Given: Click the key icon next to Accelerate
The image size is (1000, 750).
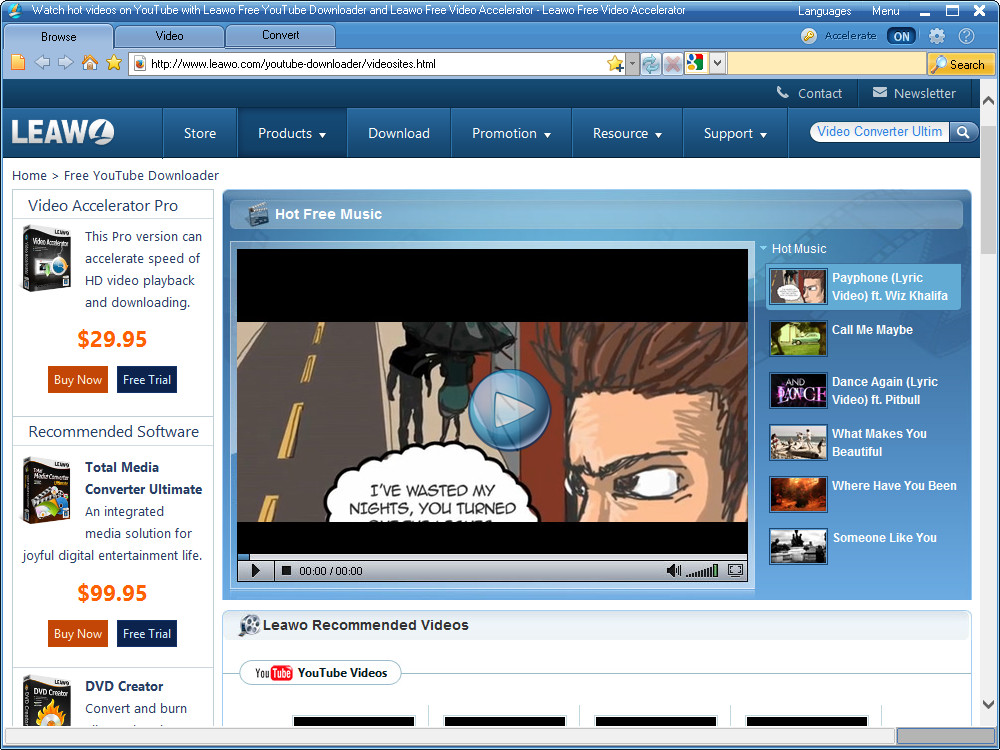Looking at the screenshot, I should click(x=809, y=36).
